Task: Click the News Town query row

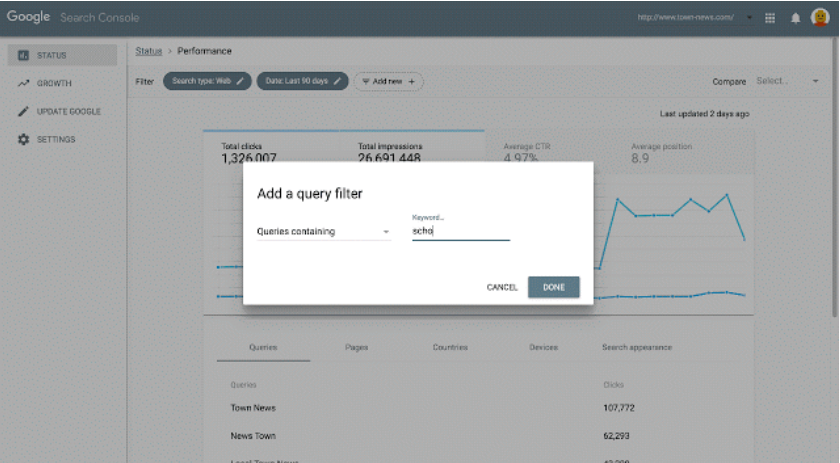Action: 478,436
